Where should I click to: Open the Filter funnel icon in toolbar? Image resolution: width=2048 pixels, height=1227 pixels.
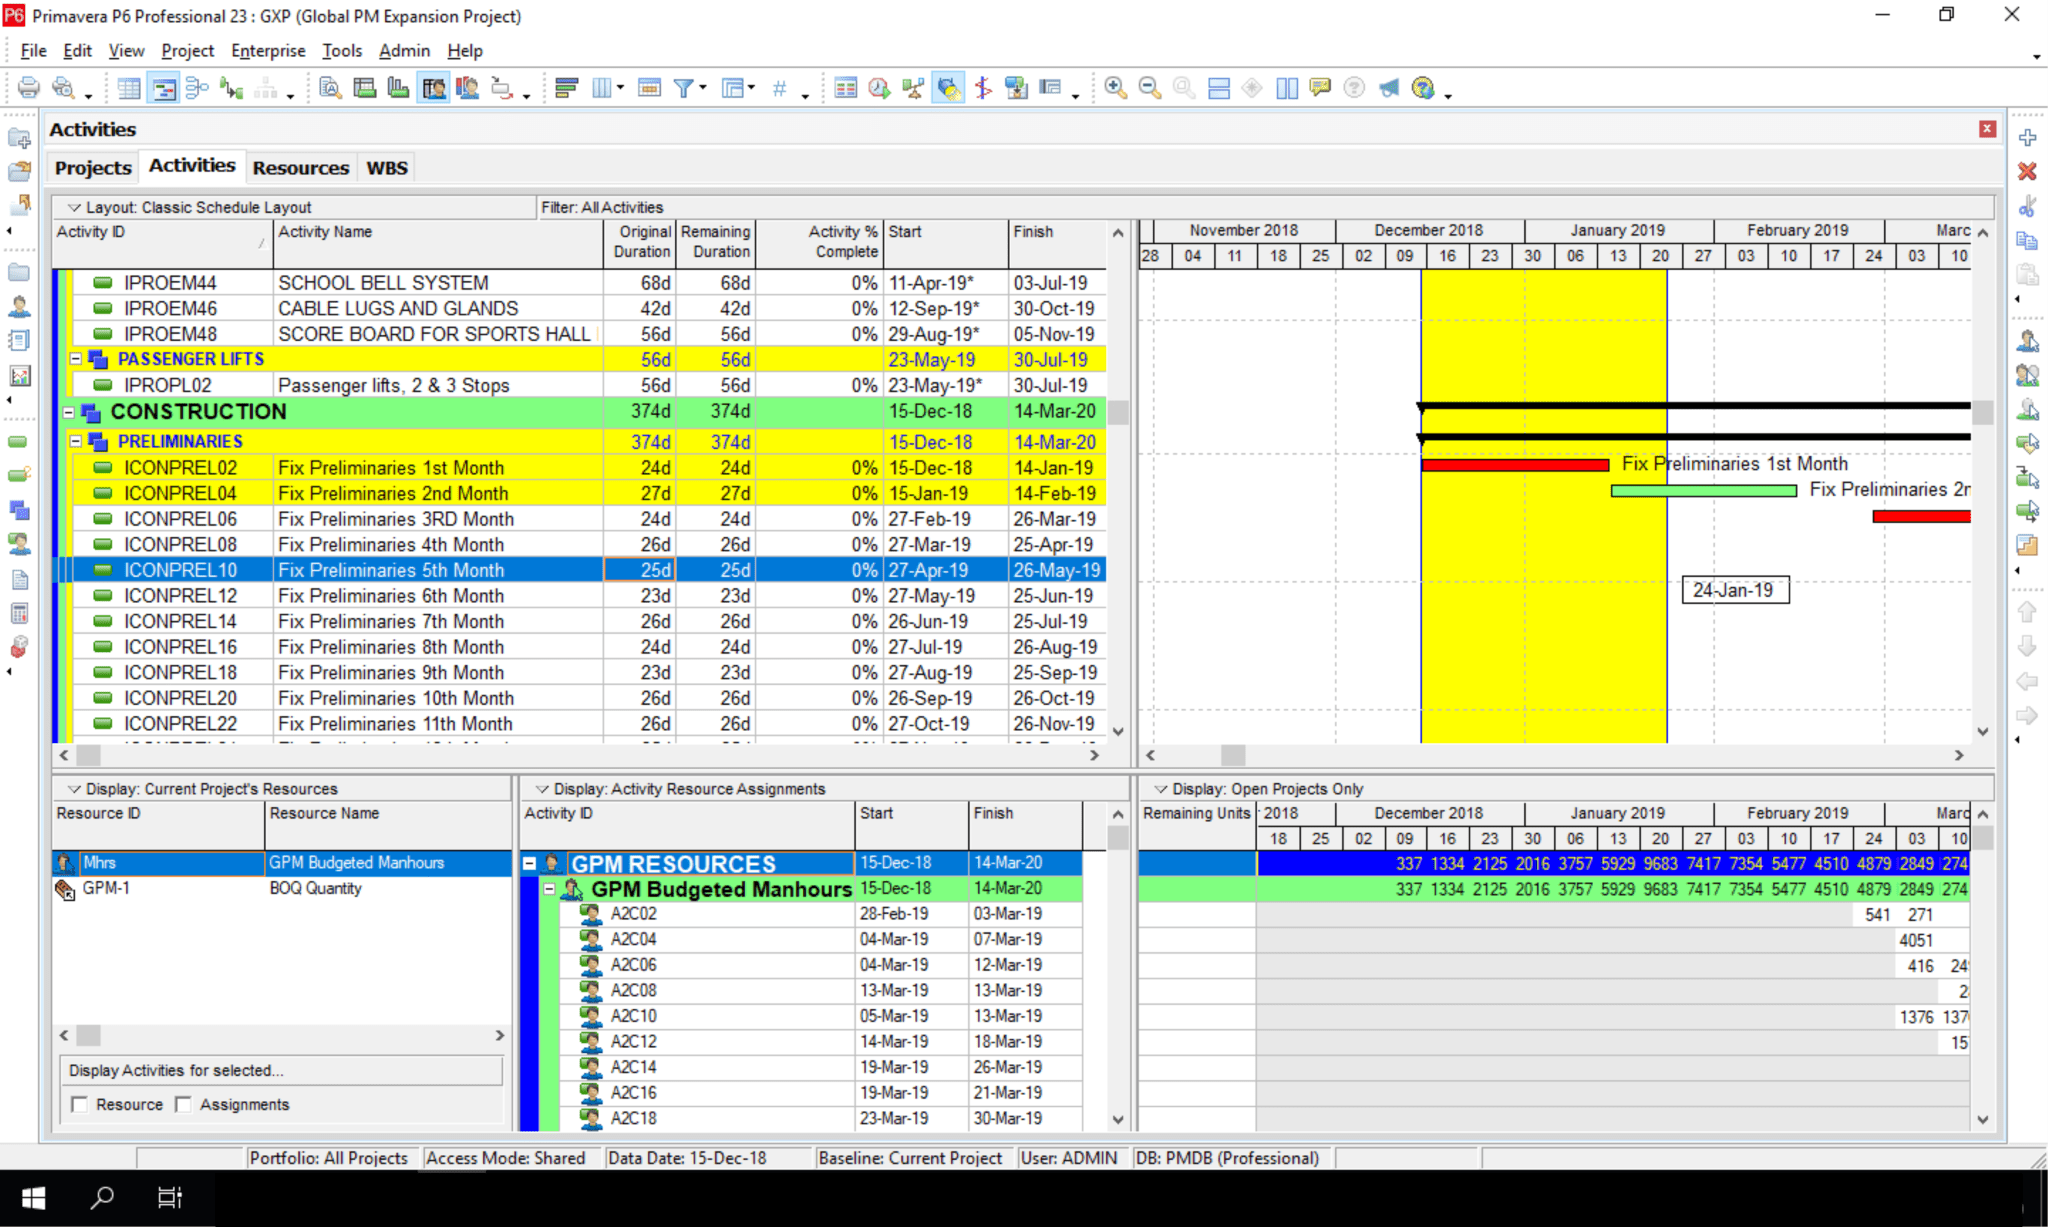(684, 88)
